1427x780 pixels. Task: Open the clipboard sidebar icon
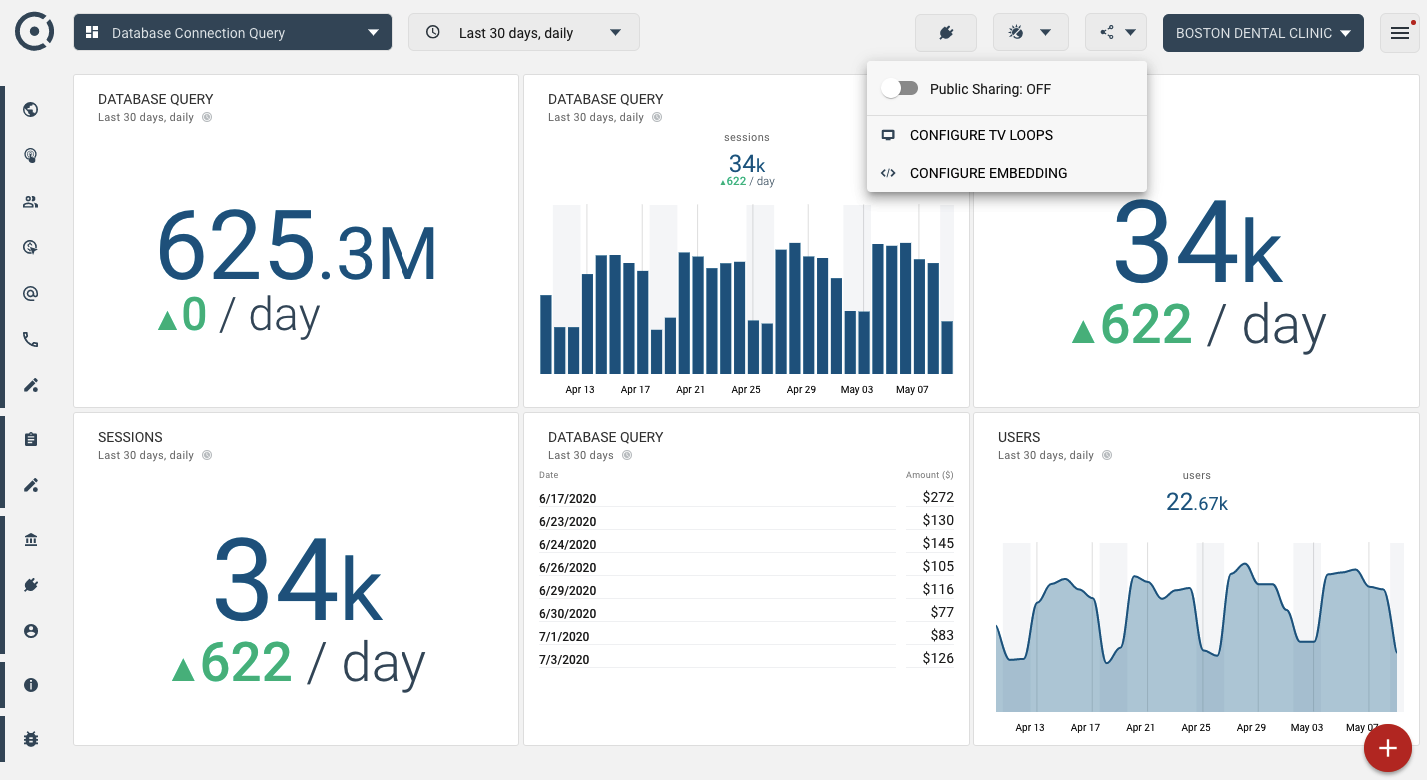click(31, 439)
